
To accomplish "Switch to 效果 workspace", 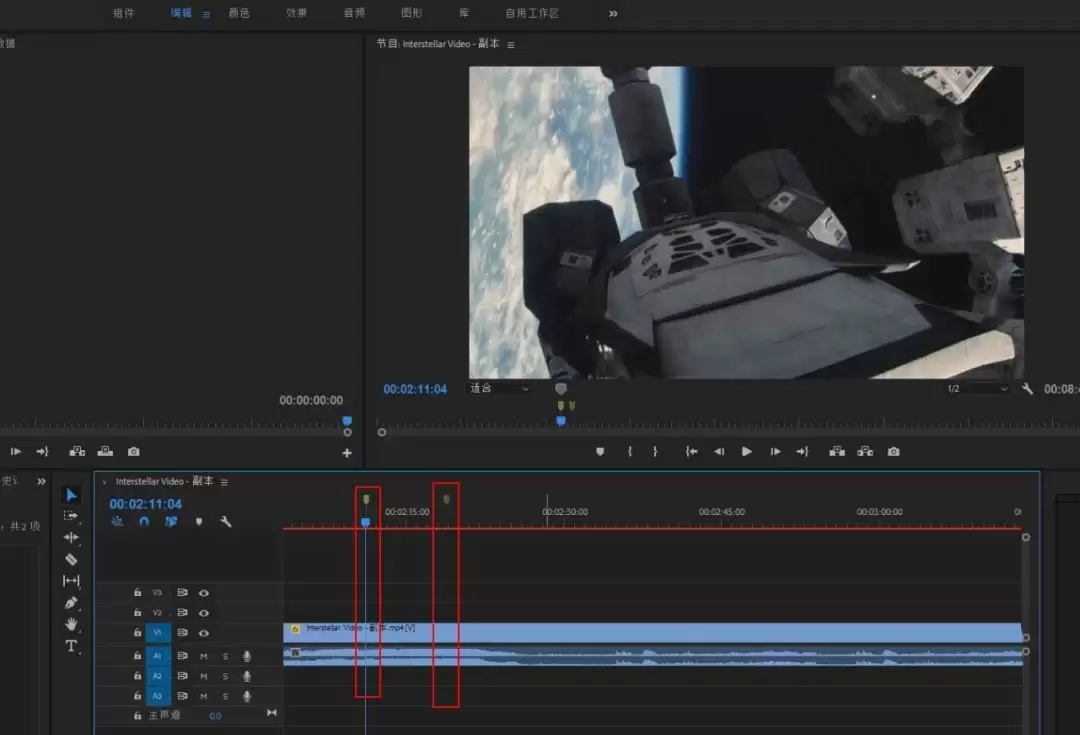I will 297,13.
